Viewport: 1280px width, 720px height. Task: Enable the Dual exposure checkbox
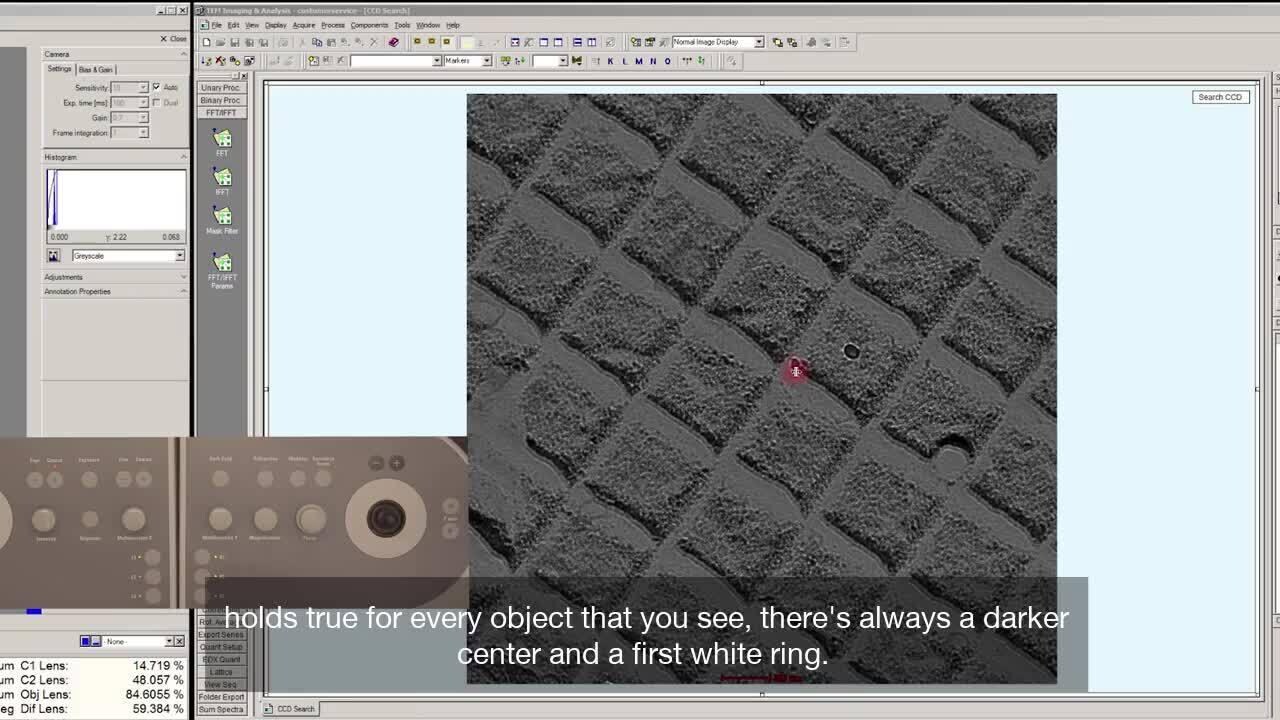(156, 103)
